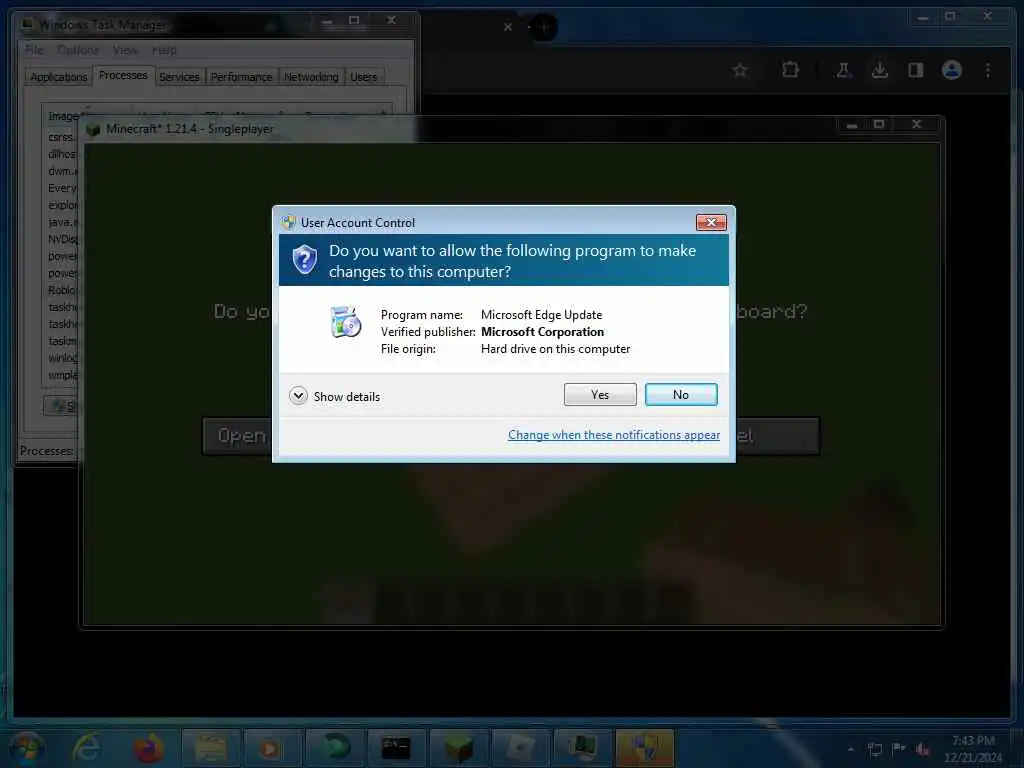Click the UAC title bar shield icon

pyautogui.click(x=289, y=223)
